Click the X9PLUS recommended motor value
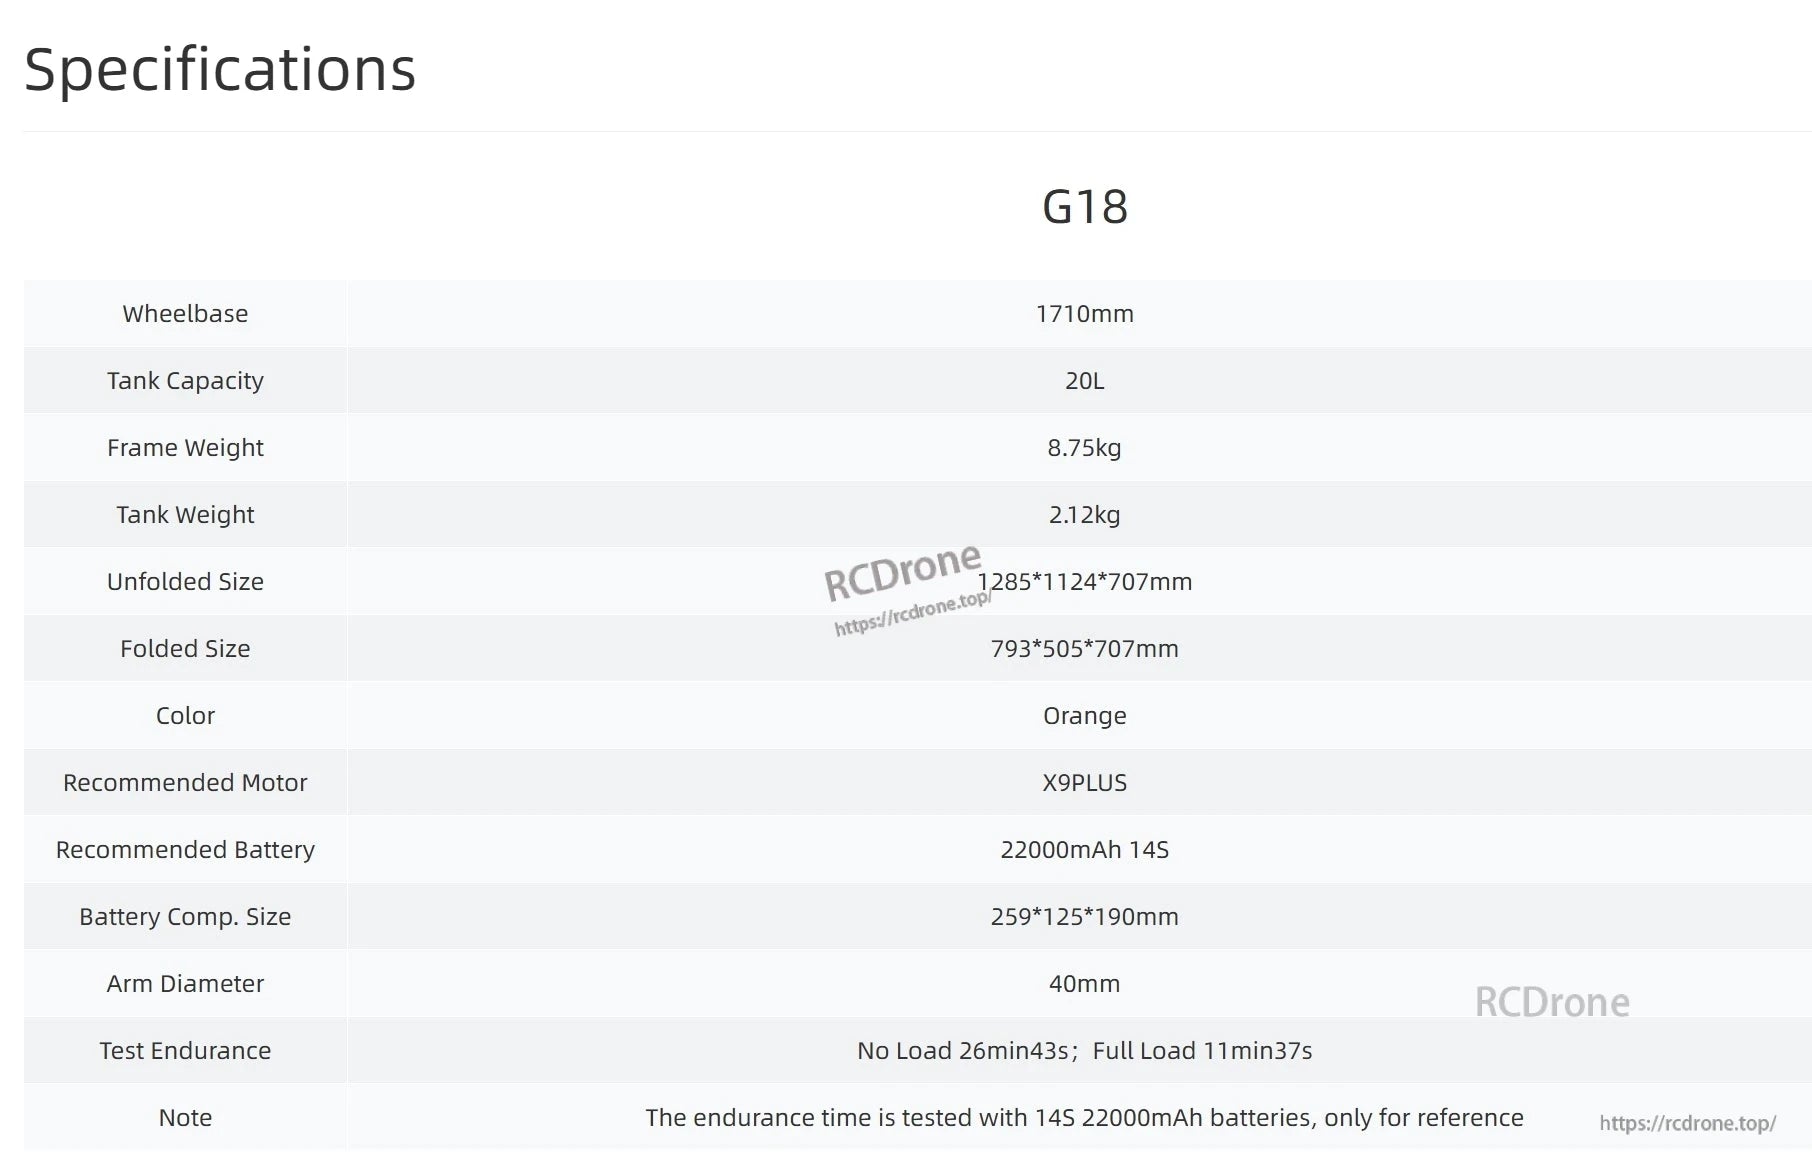The width and height of the screenshot is (1812, 1168). pos(1085,783)
